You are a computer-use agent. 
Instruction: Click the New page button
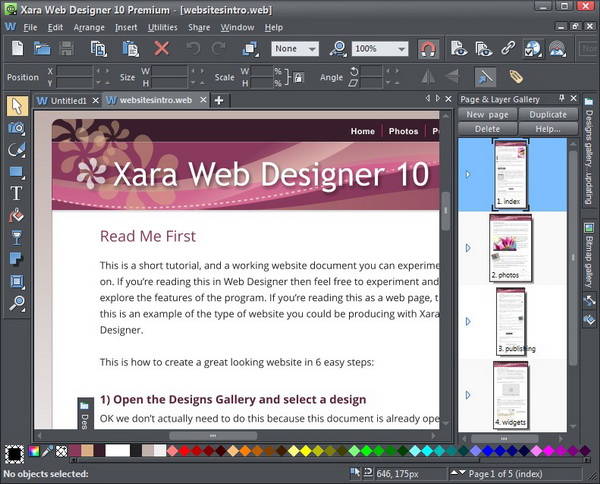(x=488, y=115)
